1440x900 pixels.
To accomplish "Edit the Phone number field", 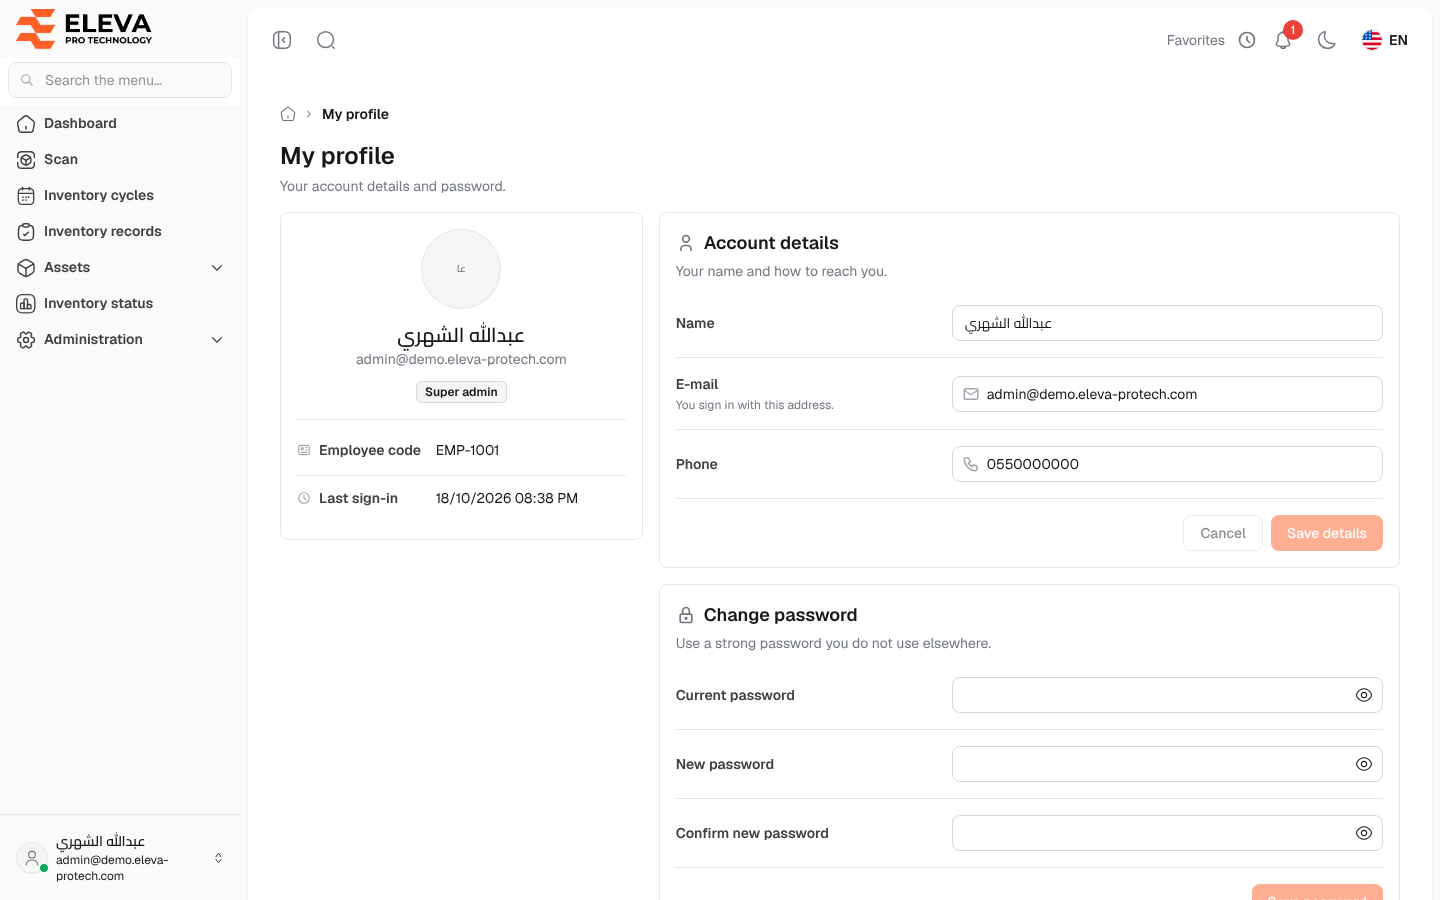I will coord(1167,464).
